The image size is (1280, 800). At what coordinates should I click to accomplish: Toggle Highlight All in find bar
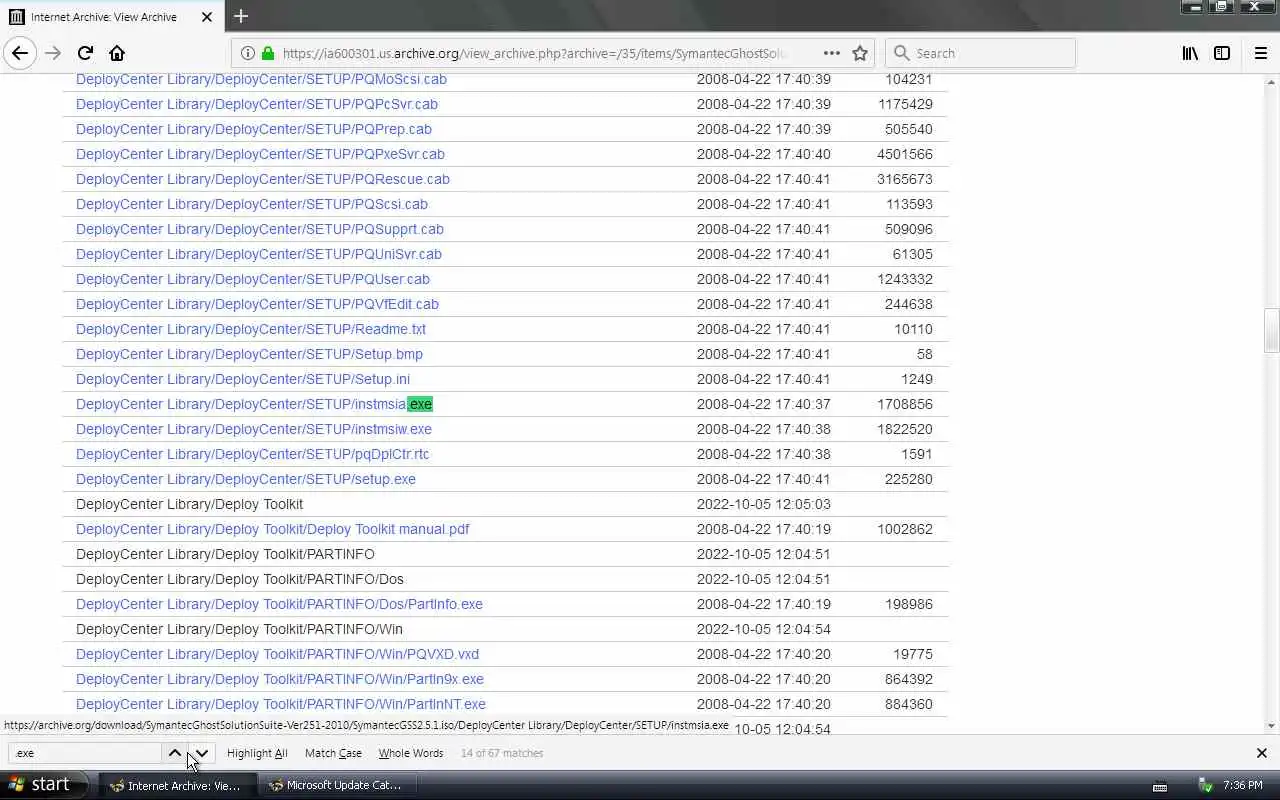257,753
